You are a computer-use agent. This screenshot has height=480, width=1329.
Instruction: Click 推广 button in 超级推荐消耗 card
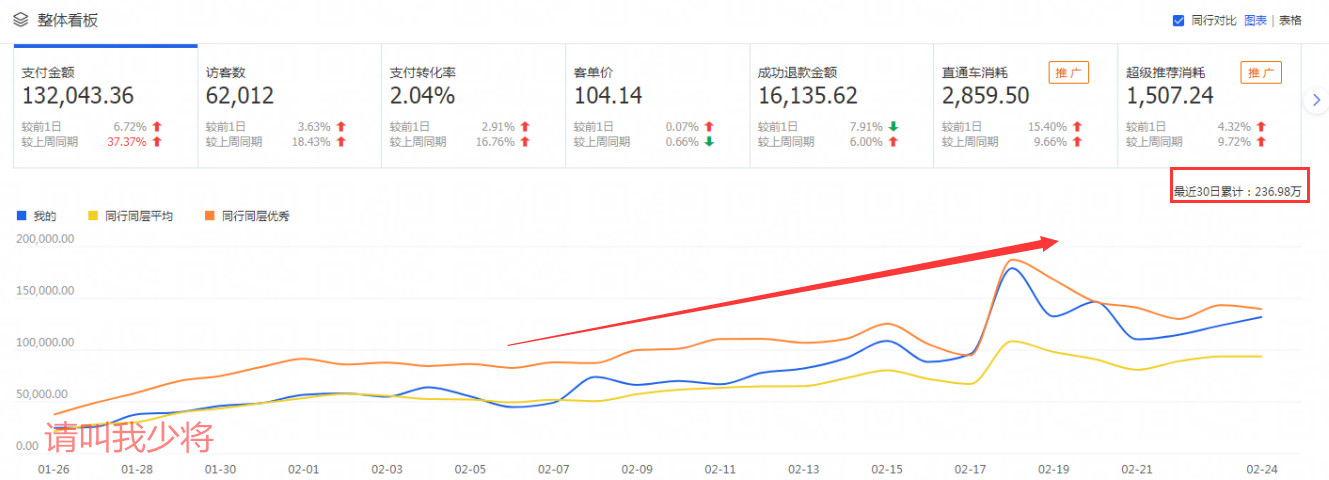[x=1261, y=73]
